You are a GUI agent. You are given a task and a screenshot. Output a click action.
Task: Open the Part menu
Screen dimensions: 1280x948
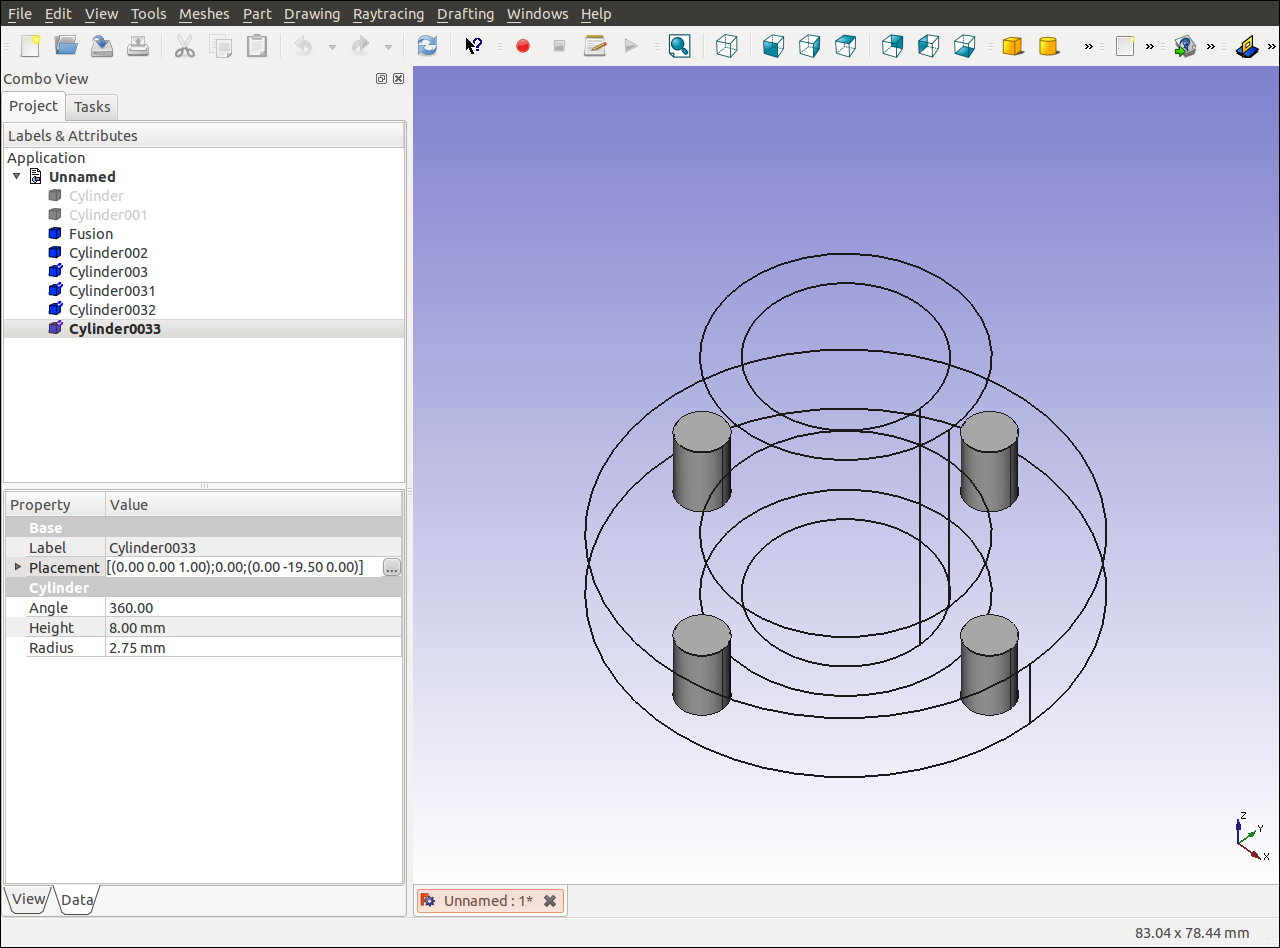[257, 14]
